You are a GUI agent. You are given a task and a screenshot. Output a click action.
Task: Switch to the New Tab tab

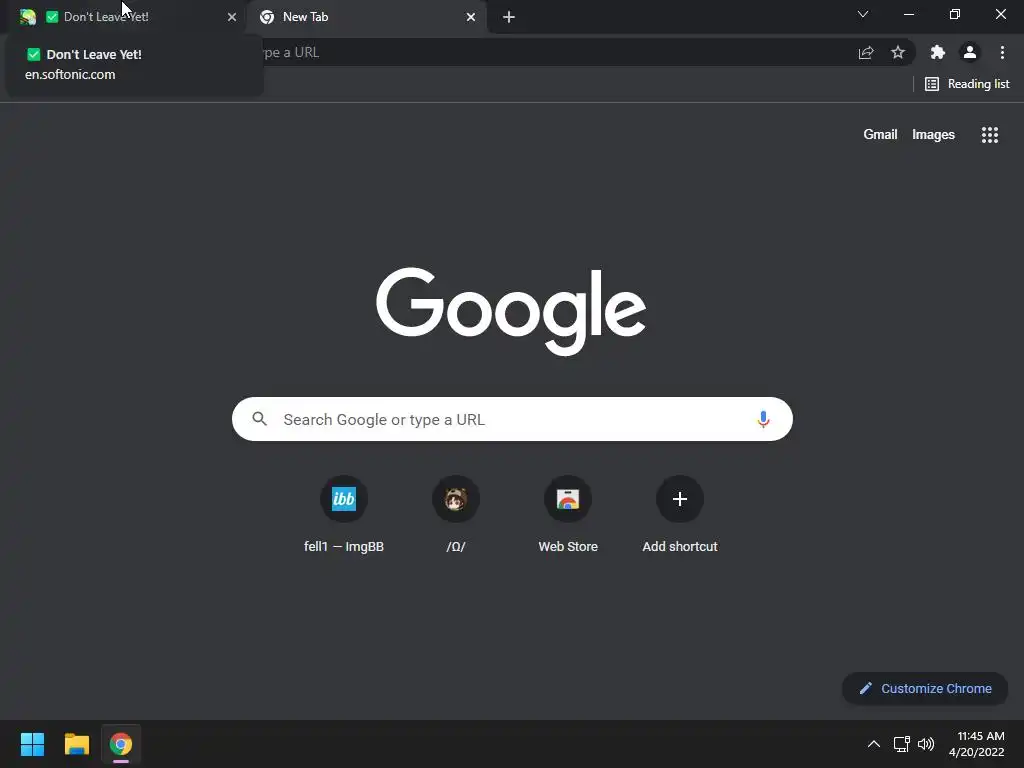[366, 17]
